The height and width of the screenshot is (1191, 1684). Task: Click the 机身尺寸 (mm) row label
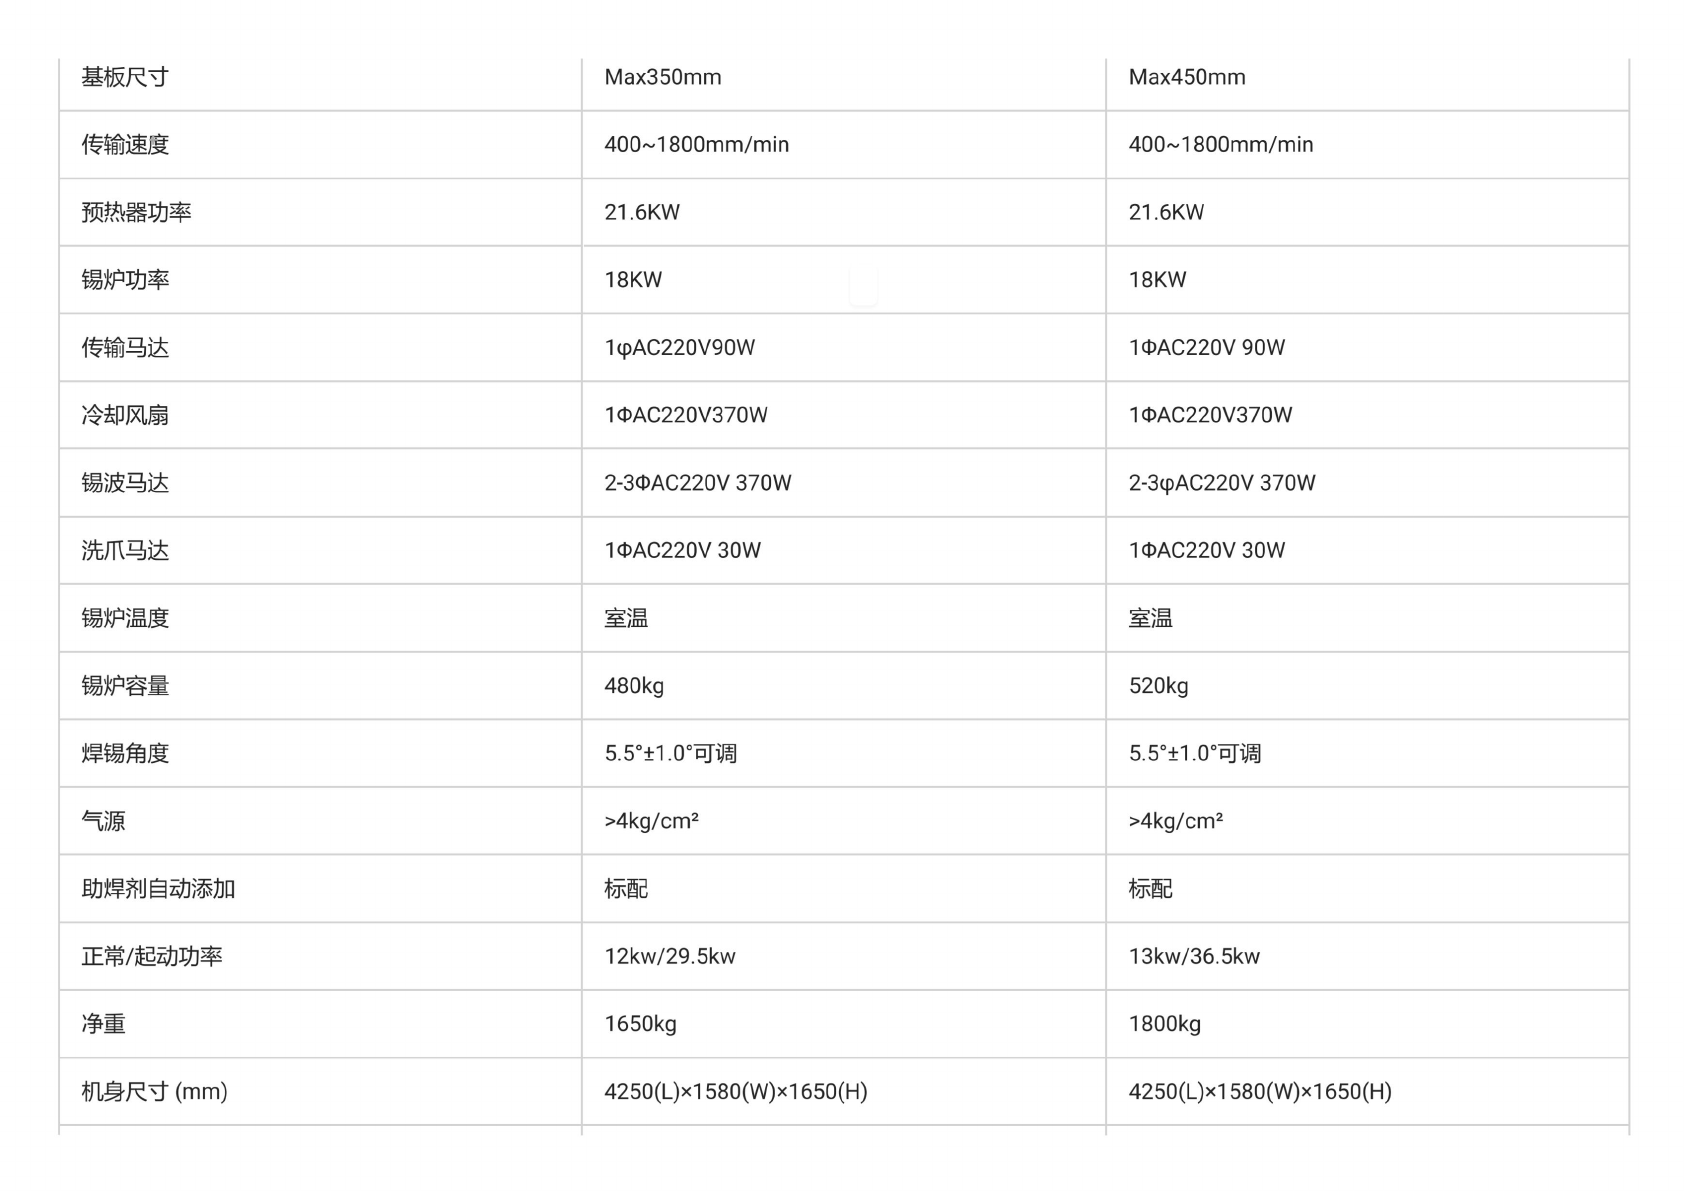pos(154,1092)
